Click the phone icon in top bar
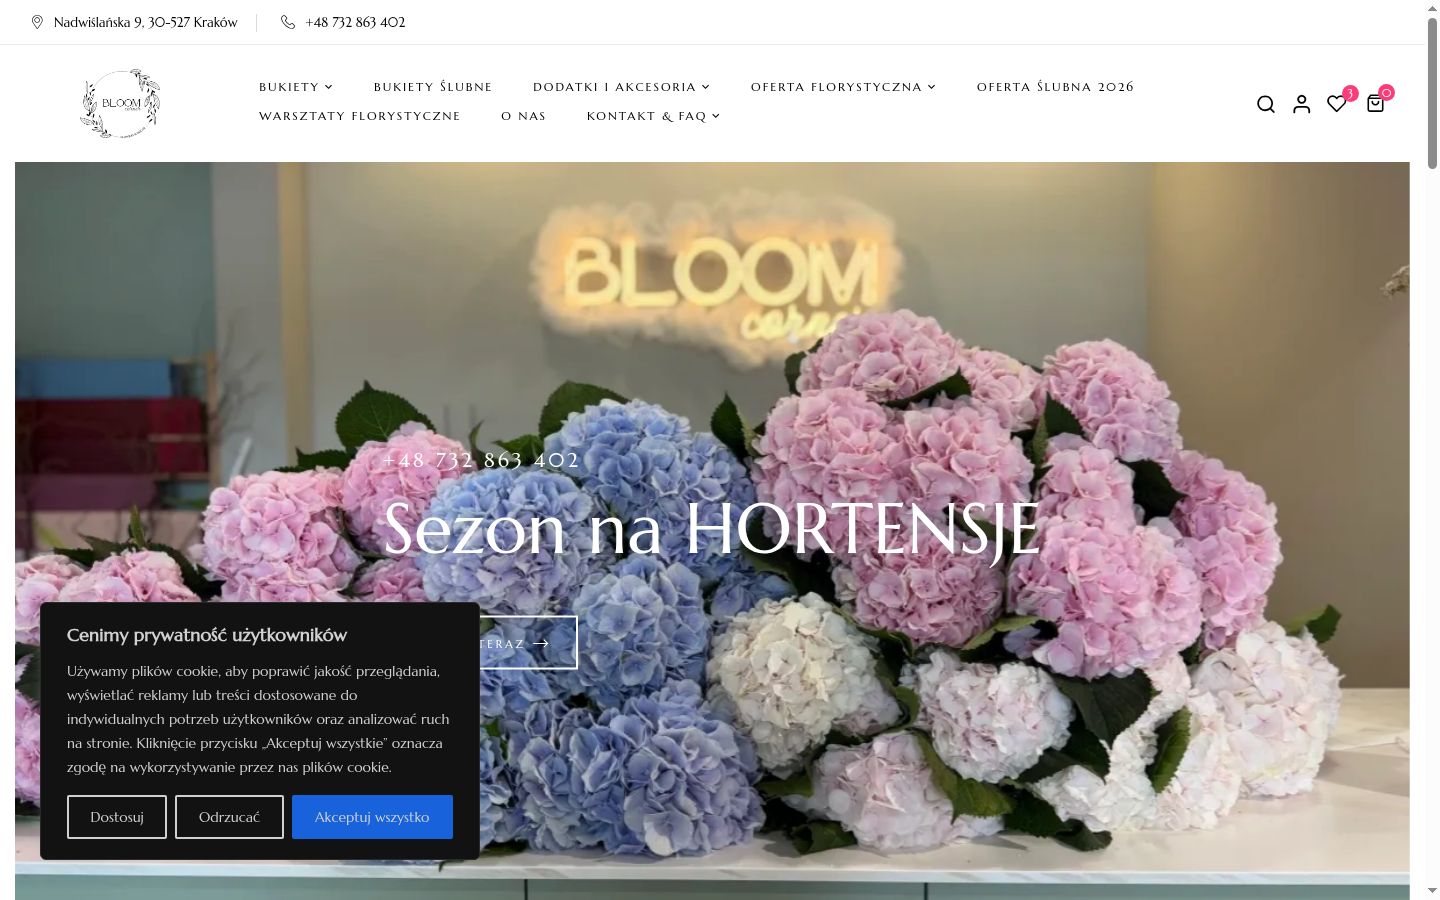Viewport: 1440px width, 900px height. [x=288, y=22]
